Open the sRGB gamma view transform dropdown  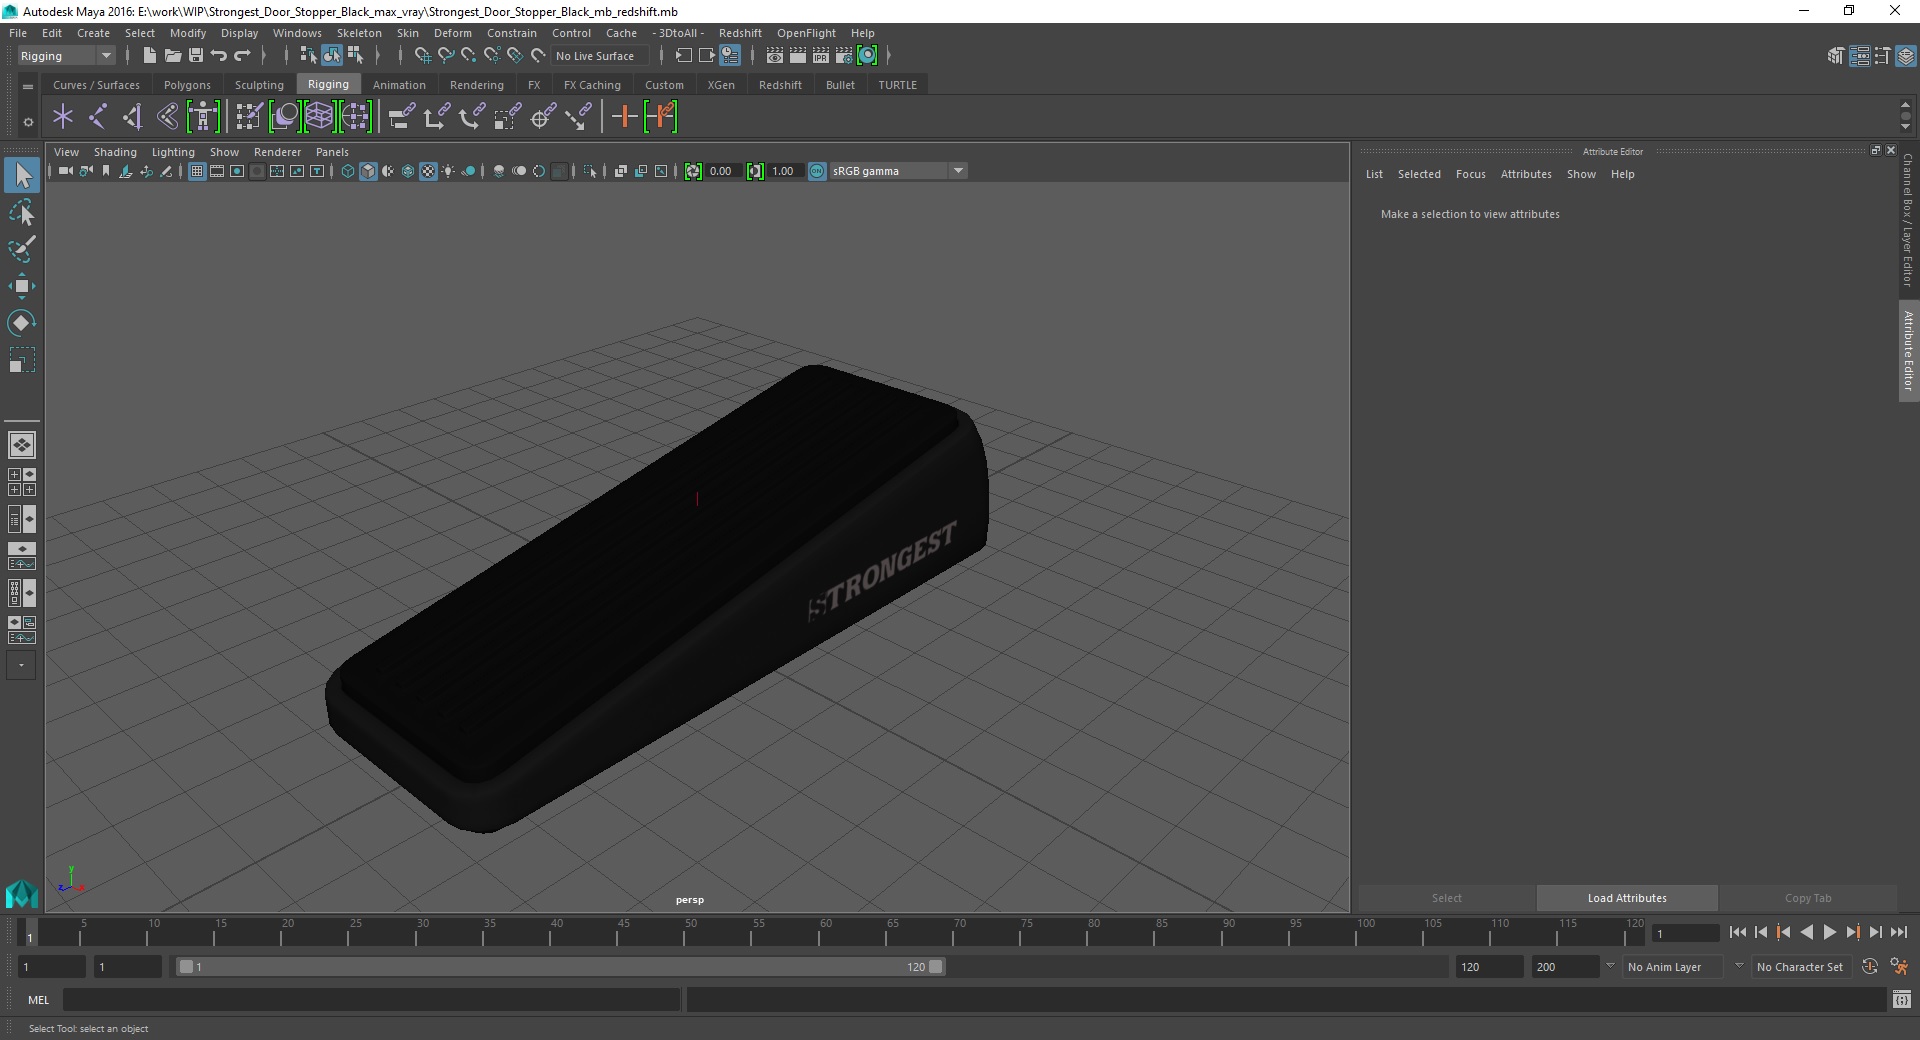coord(898,171)
